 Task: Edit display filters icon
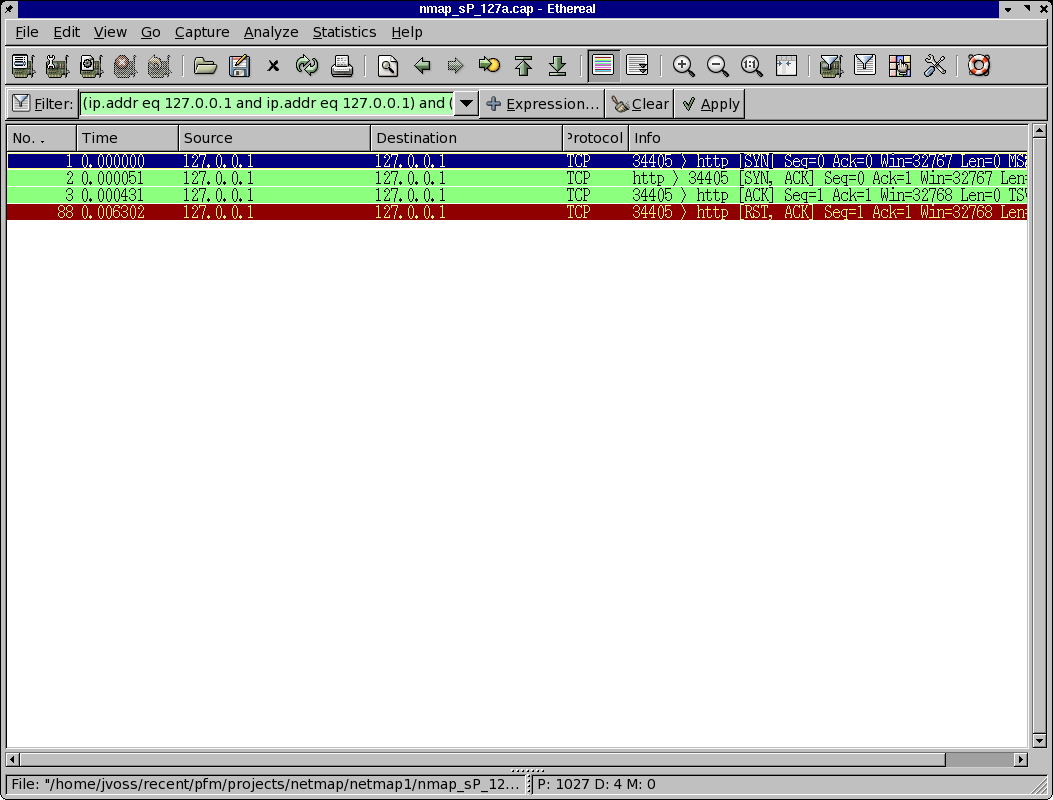pyautogui.click(x=866, y=66)
